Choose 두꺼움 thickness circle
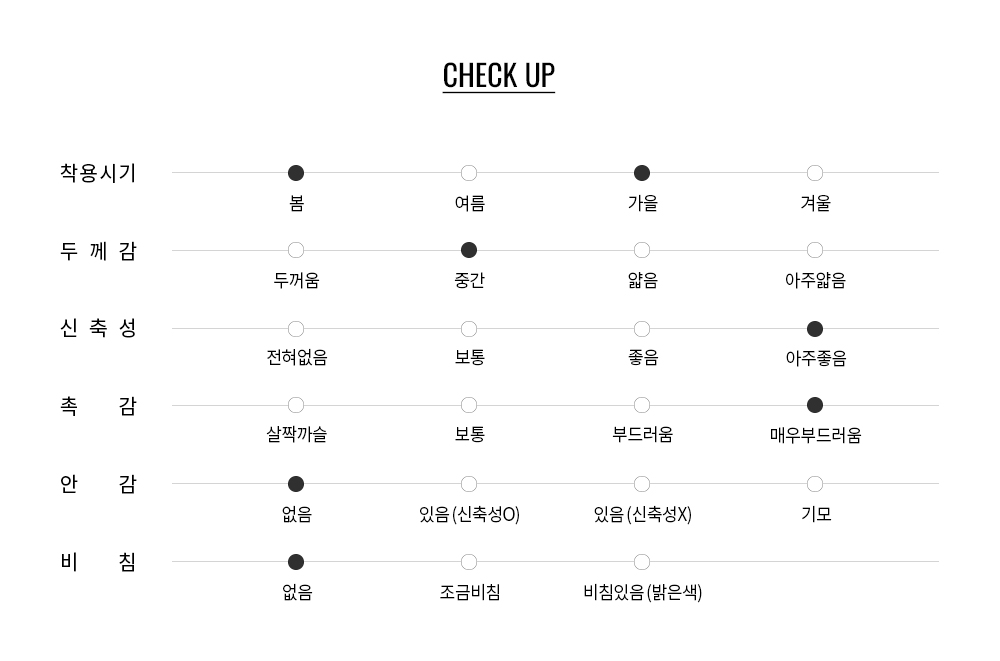Image resolution: width=1000 pixels, height=661 pixels. [296, 250]
